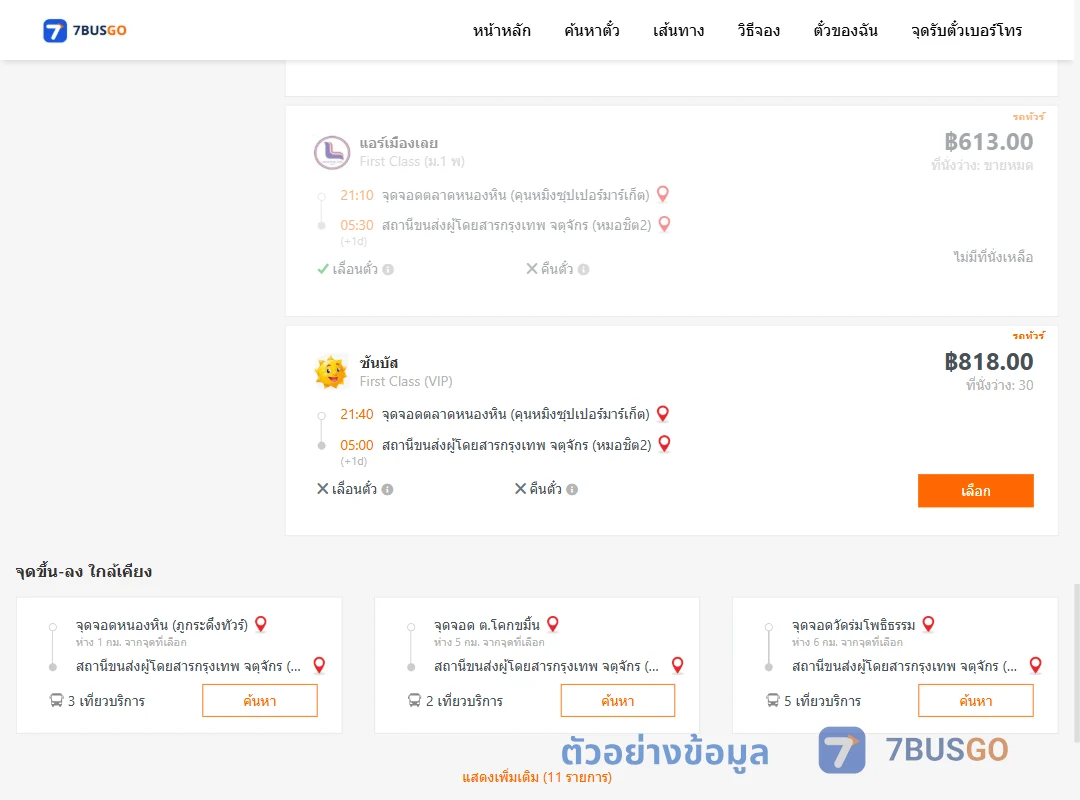Click info icon beside แอร์เมืองเลย เลื่อนตั๋ว
Screen dimensions: 1080x800
tap(388, 269)
